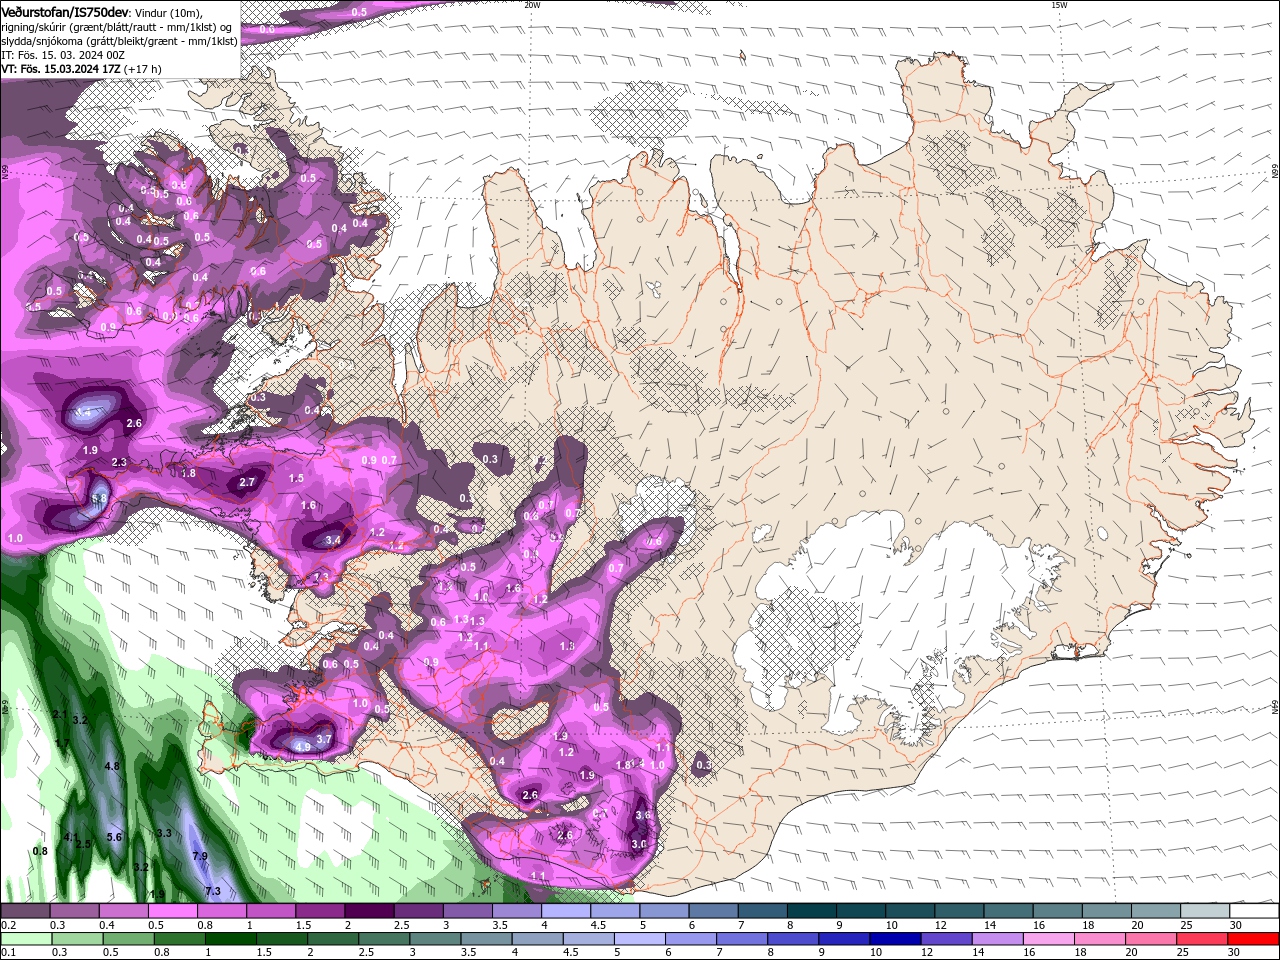Pick the darkest purple swatch between 2 and 2.5
1280x960 pixels.
click(x=368, y=911)
